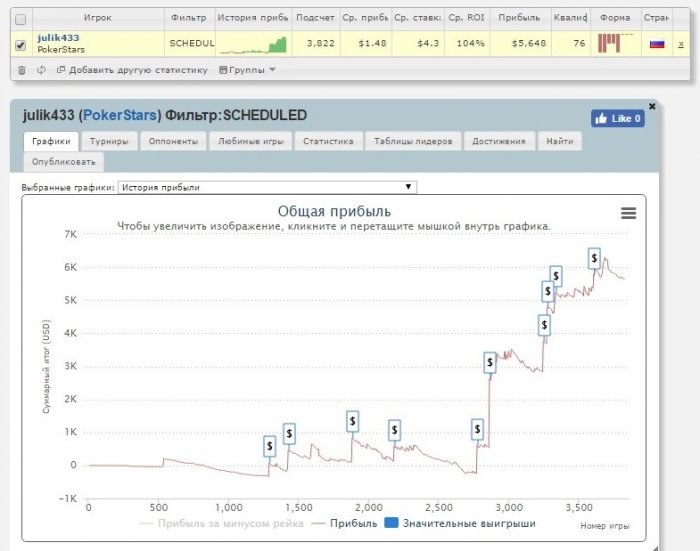Click the trash delete icon below player row

(22, 70)
